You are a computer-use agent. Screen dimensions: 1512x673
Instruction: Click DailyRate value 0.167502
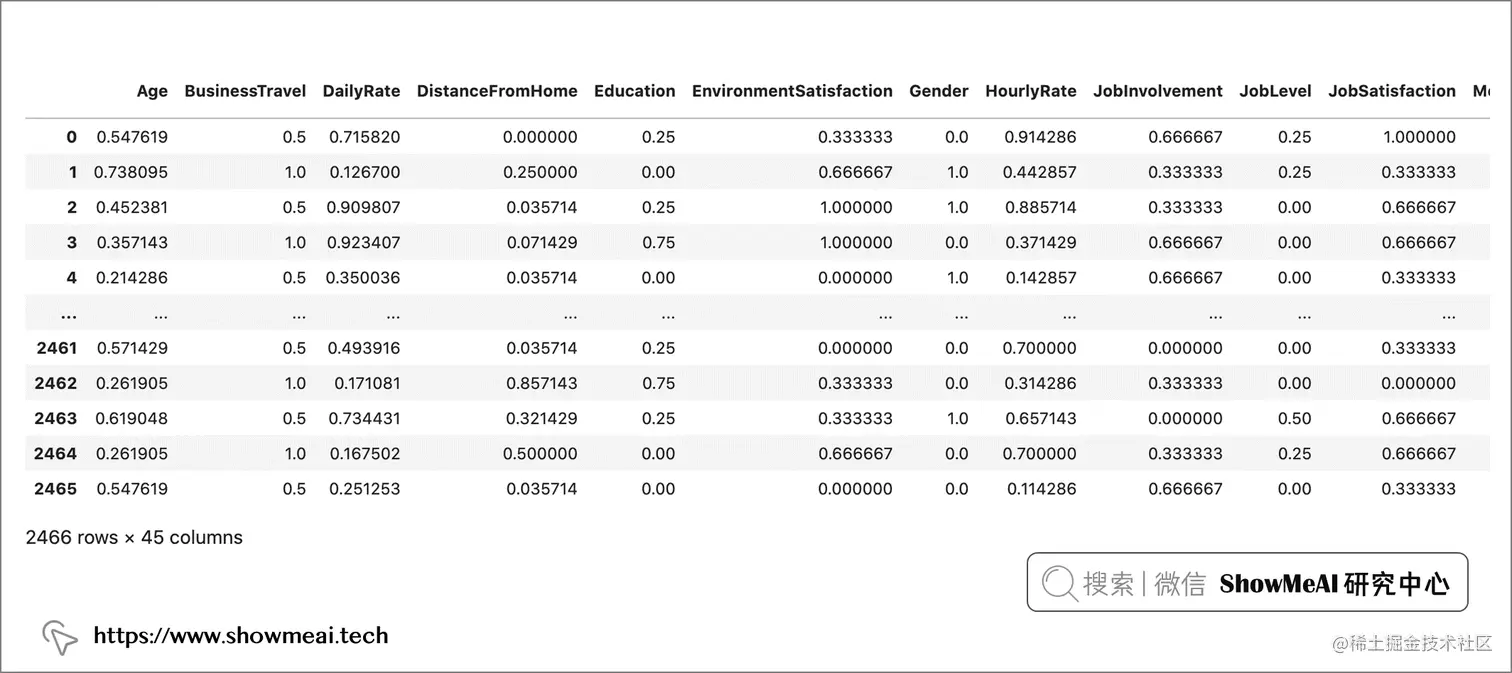tap(364, 453)
